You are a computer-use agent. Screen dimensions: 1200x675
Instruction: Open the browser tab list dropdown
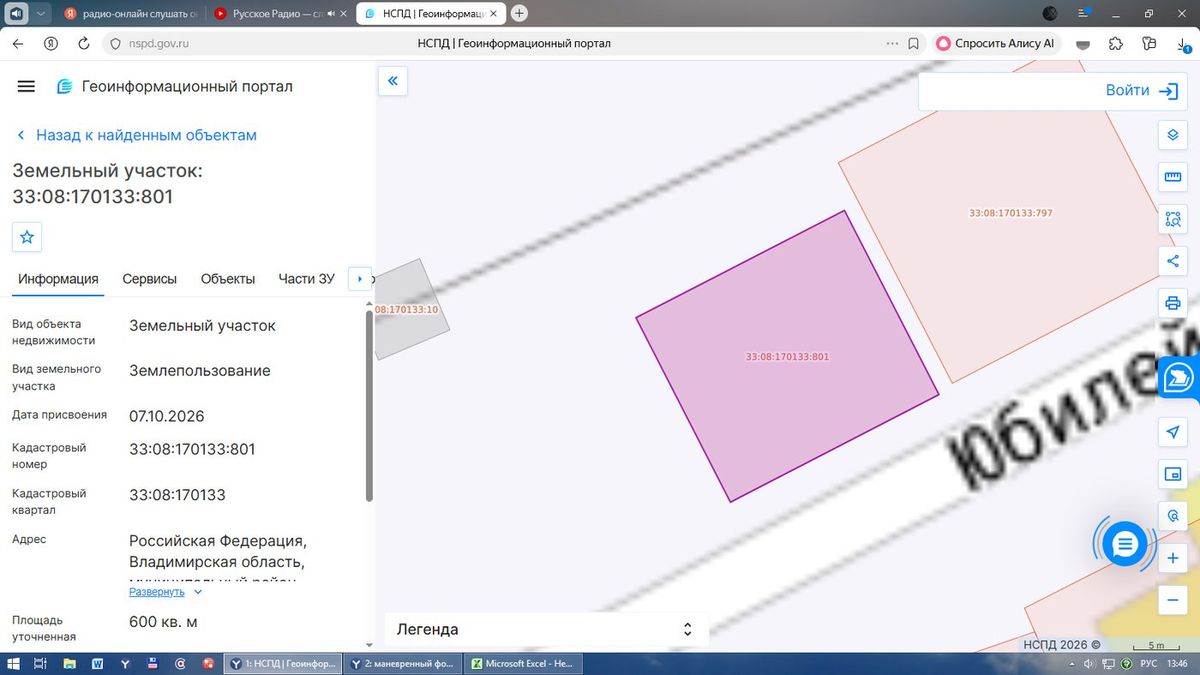click(39, 14)
